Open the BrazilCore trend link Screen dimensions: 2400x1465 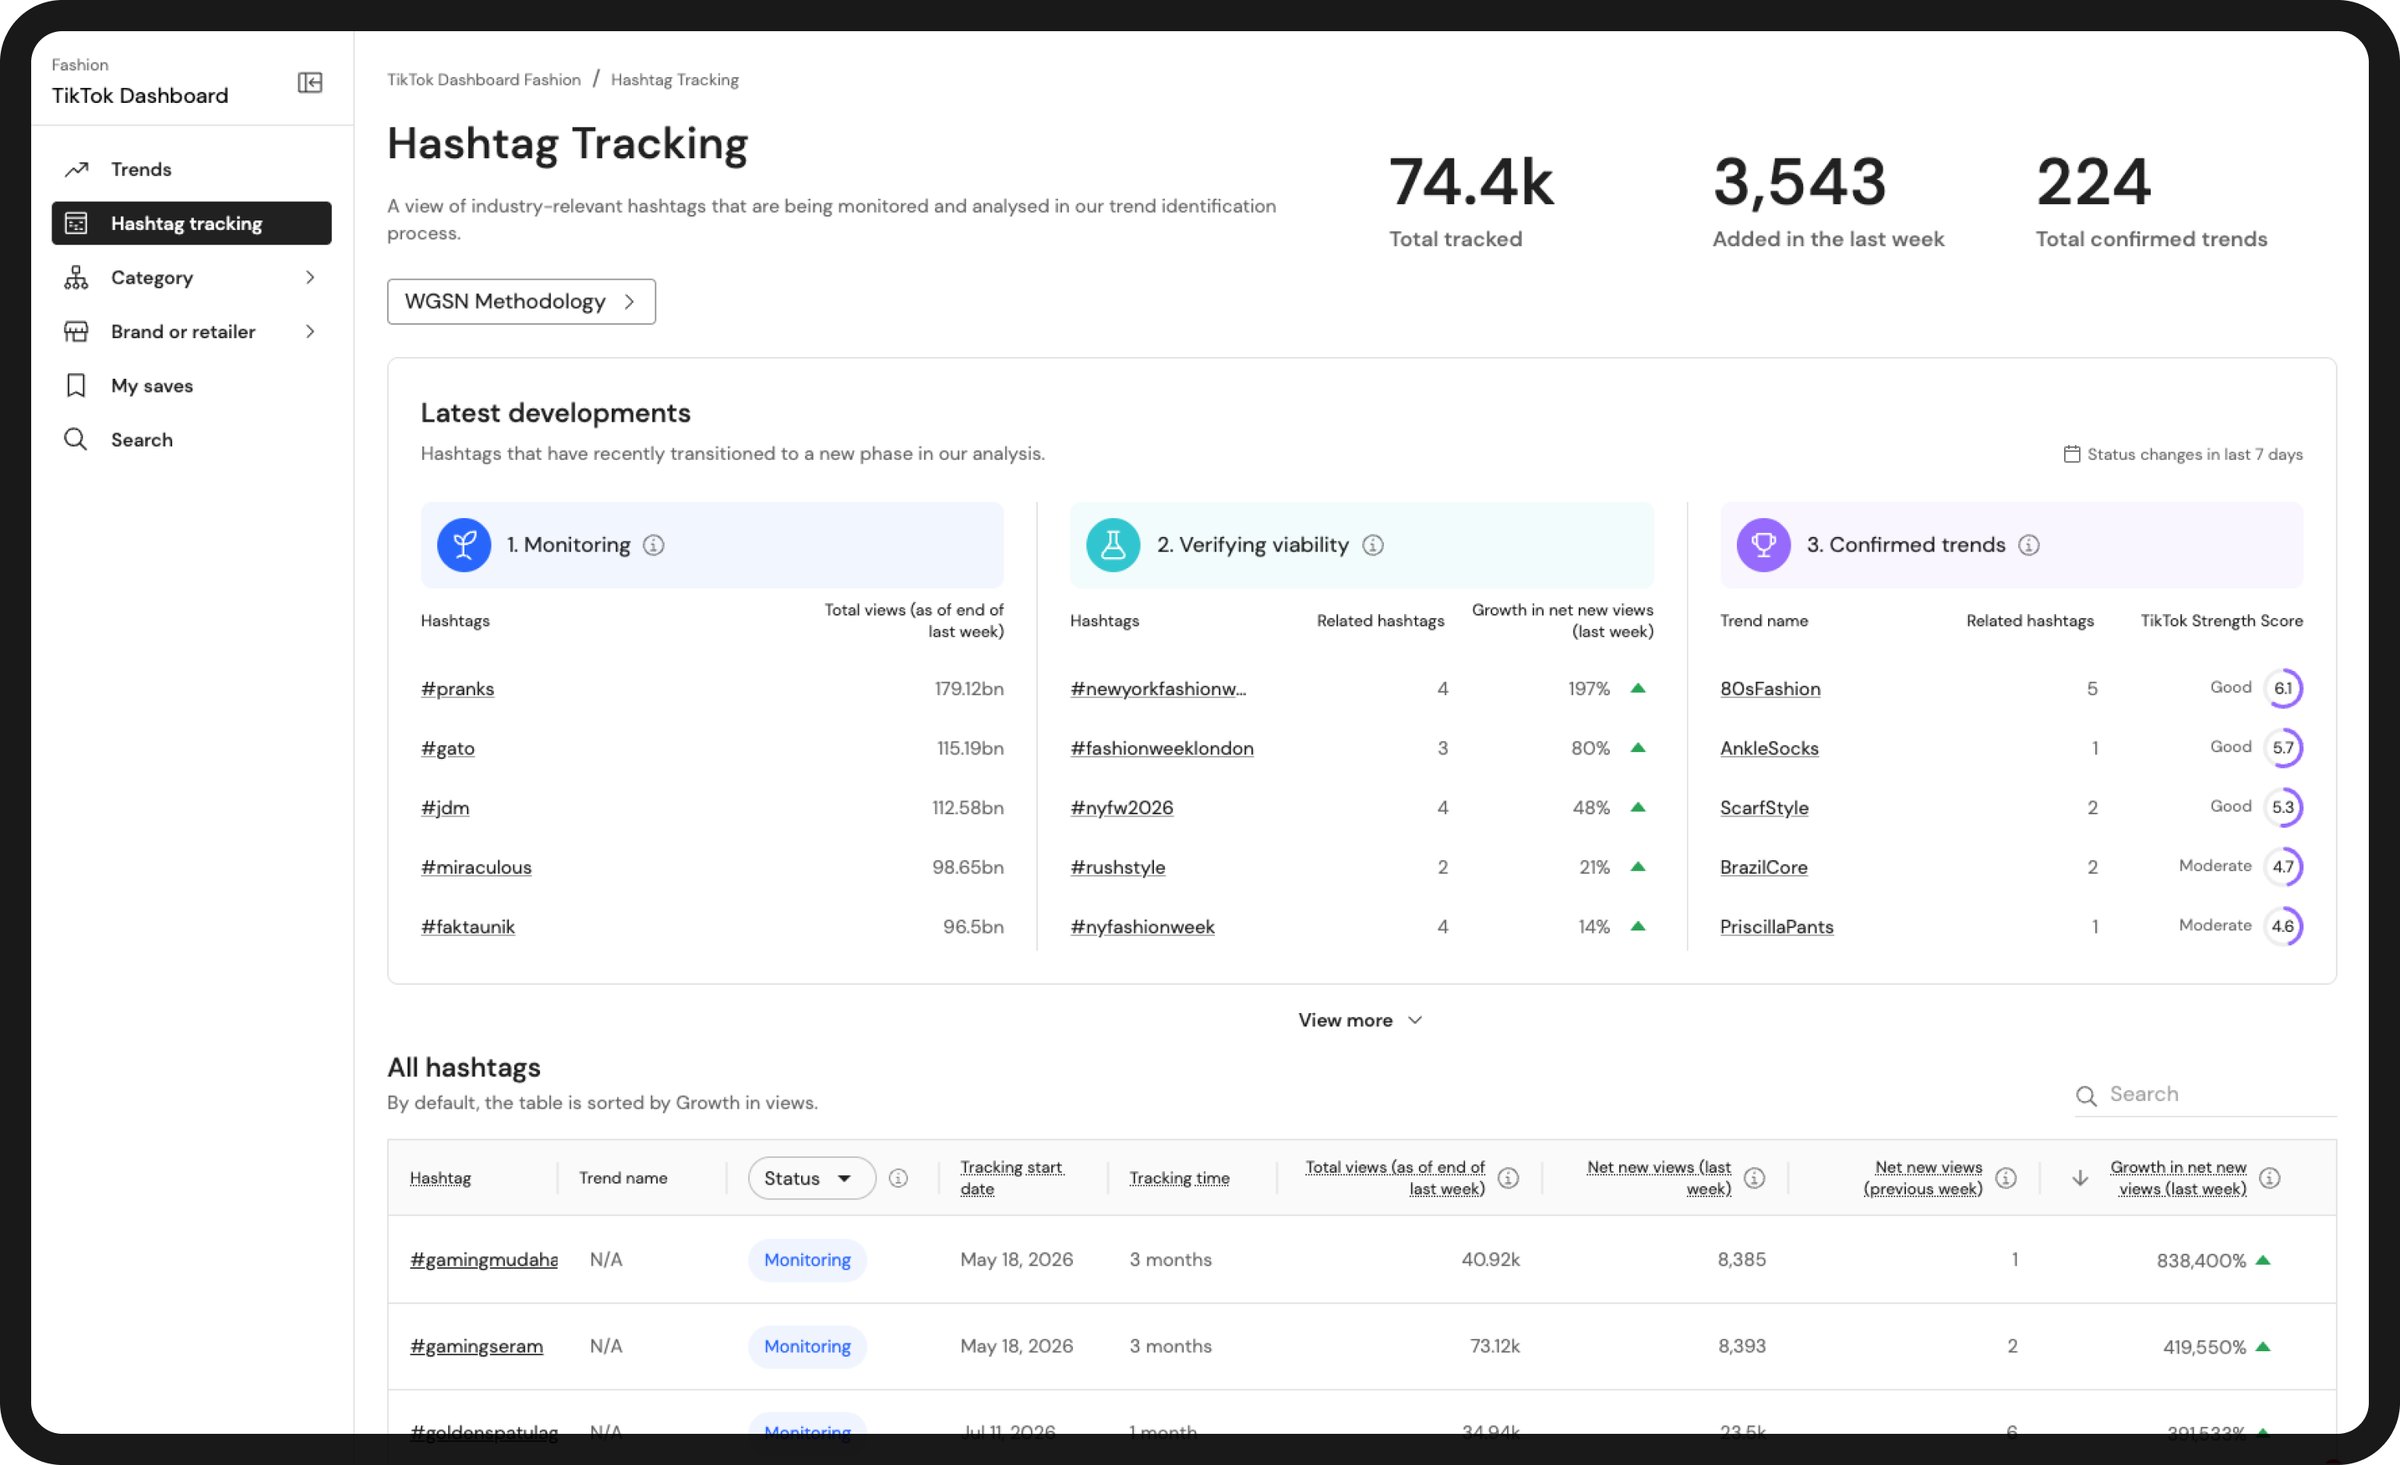[1764, 867]
